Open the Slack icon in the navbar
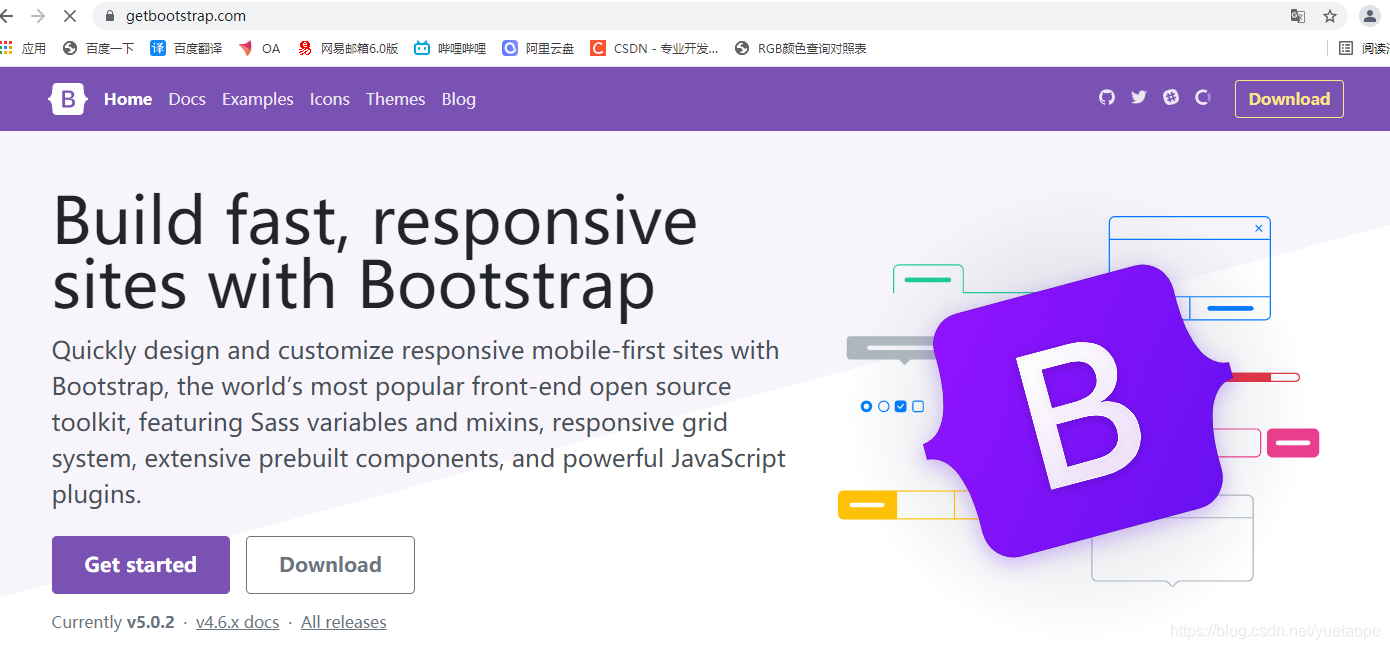 [x=1171, y=97]
